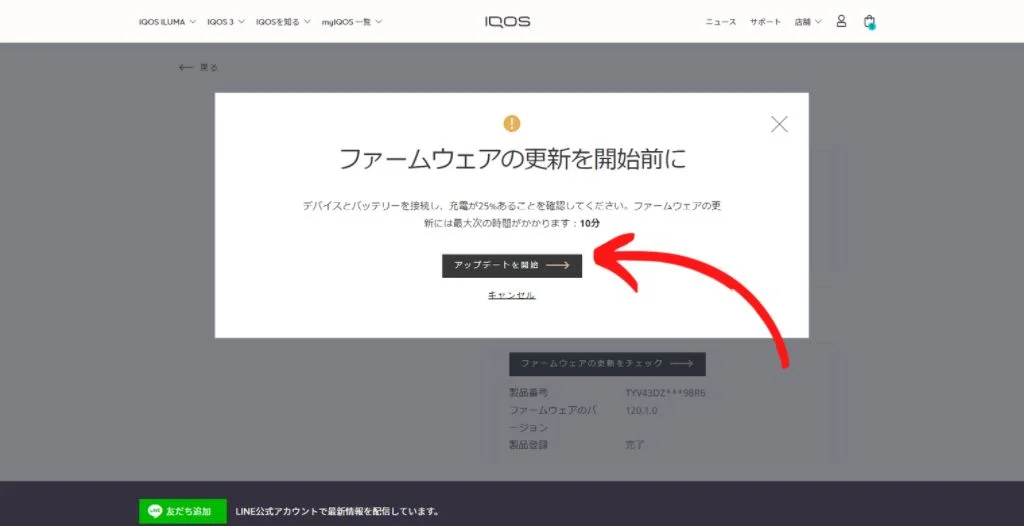Click the 完了 registration status
This screenshot has height=526, width=1024.
tap(635, 445)
